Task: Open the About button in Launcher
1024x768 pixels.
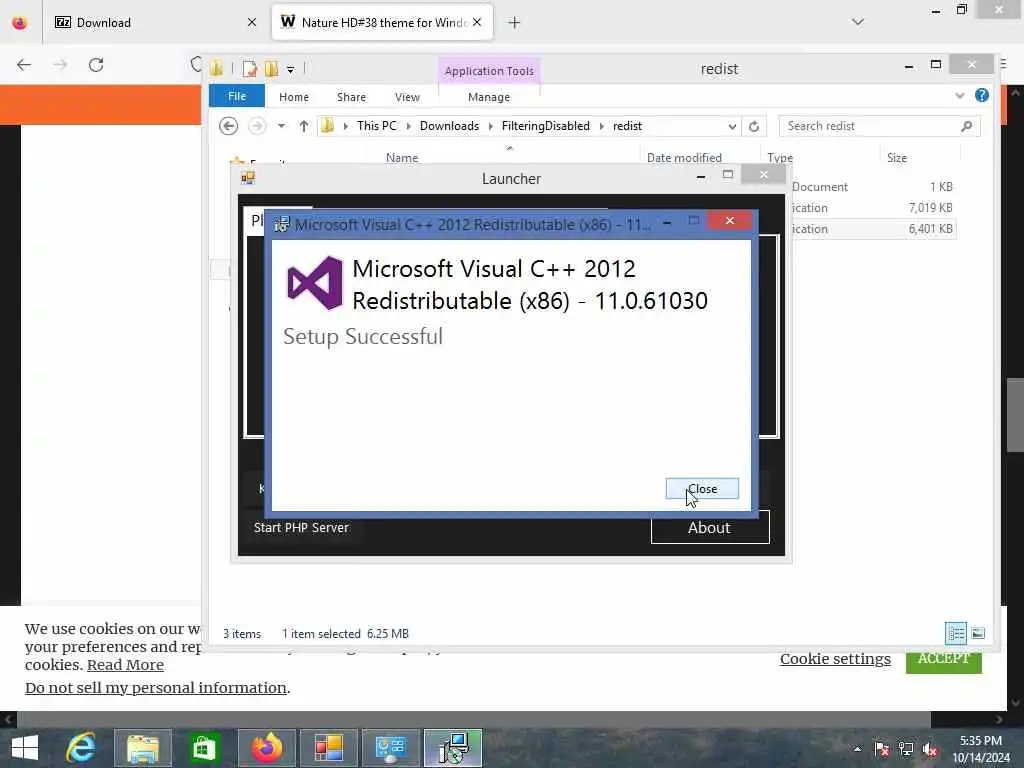Action: pyautogui.click(x=709, y=528)
